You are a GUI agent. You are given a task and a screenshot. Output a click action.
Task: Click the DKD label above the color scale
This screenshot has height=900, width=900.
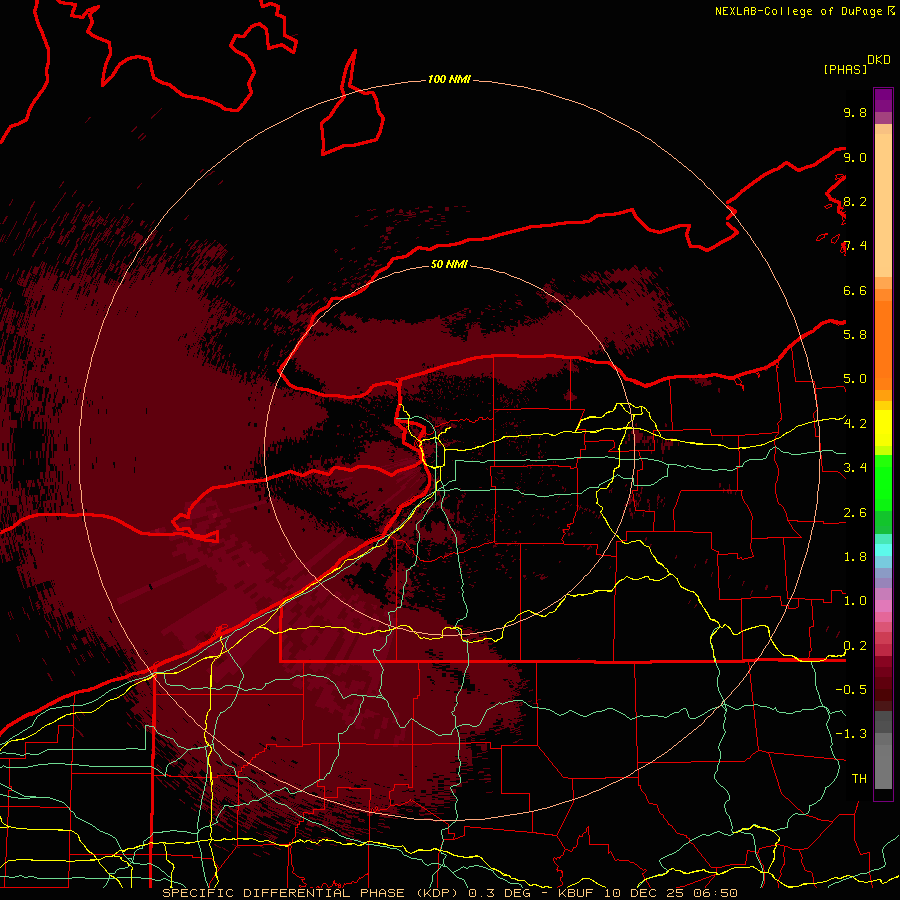[878, 60]
